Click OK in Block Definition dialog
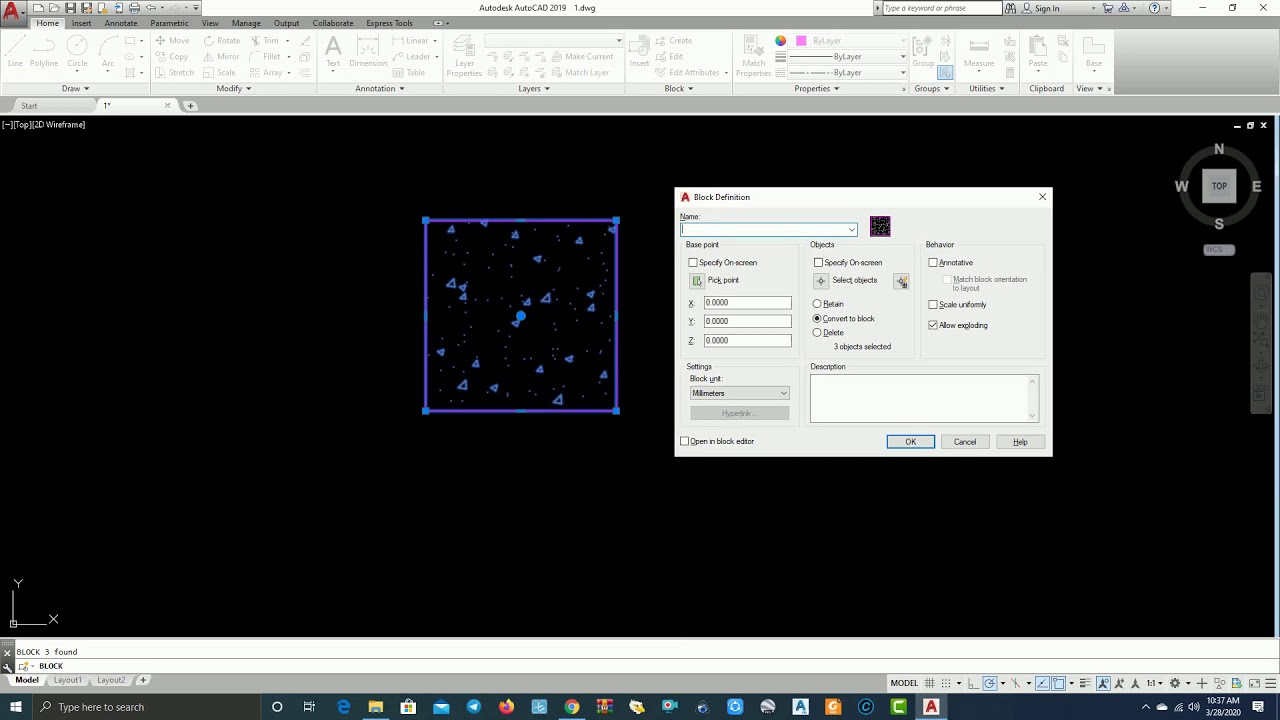 [x=911, y=442]
